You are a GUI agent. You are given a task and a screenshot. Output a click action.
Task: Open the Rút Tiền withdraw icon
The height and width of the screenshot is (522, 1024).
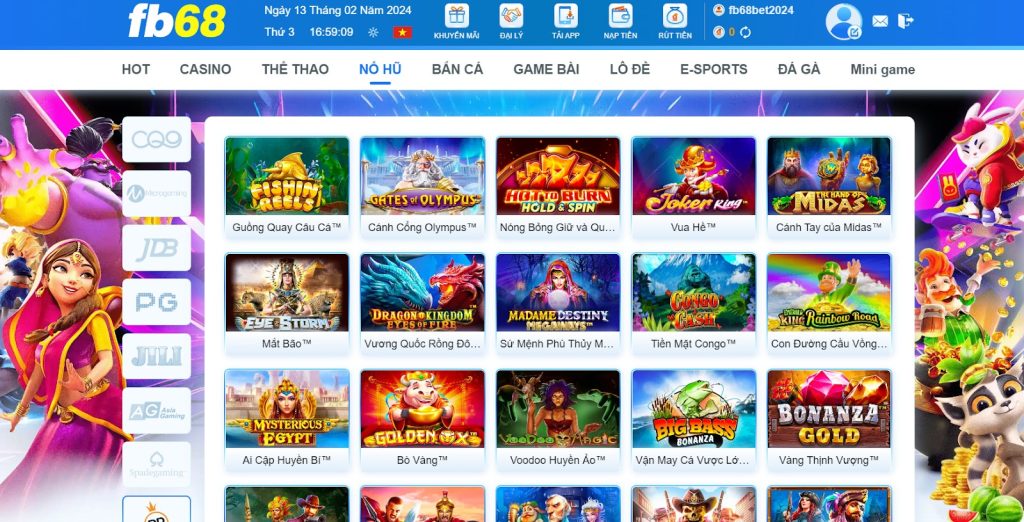(675, 16)
